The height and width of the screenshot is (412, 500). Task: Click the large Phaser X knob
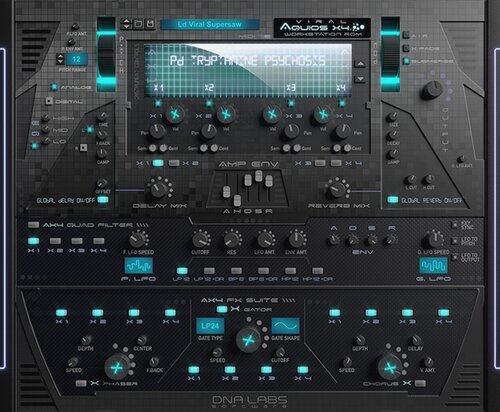click(117, 368)
